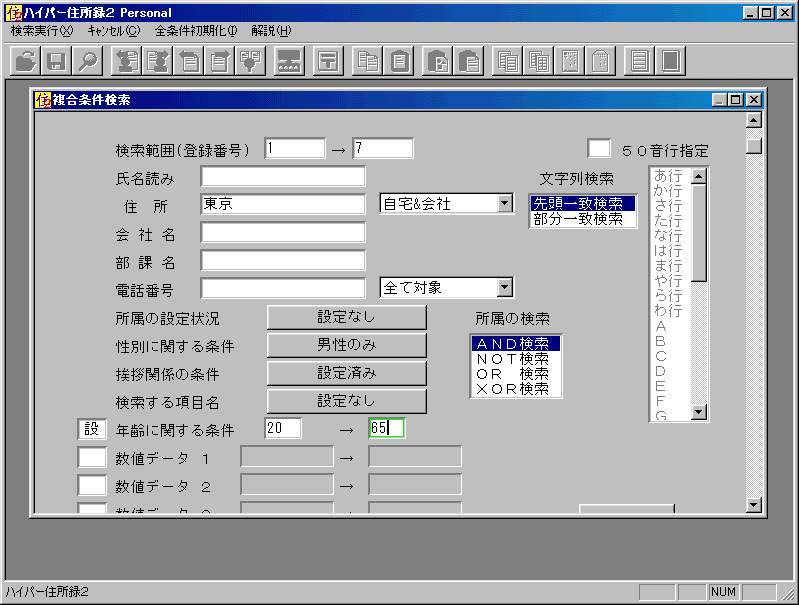Click the wide bar above dotted row icon
The width and height of the screenshot is (799, 605).
pyautogui.click(x=288, y=61)
